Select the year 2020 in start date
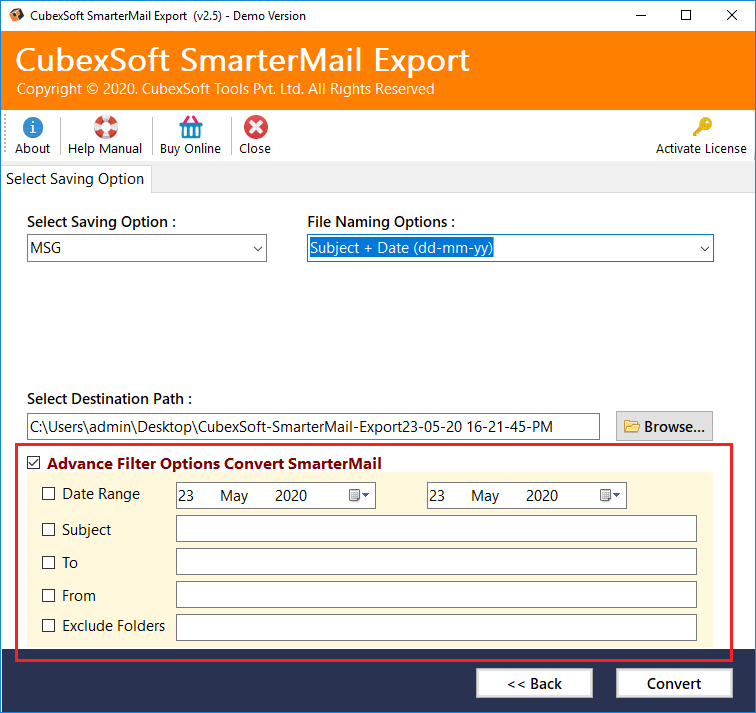 tap(291, 496)
